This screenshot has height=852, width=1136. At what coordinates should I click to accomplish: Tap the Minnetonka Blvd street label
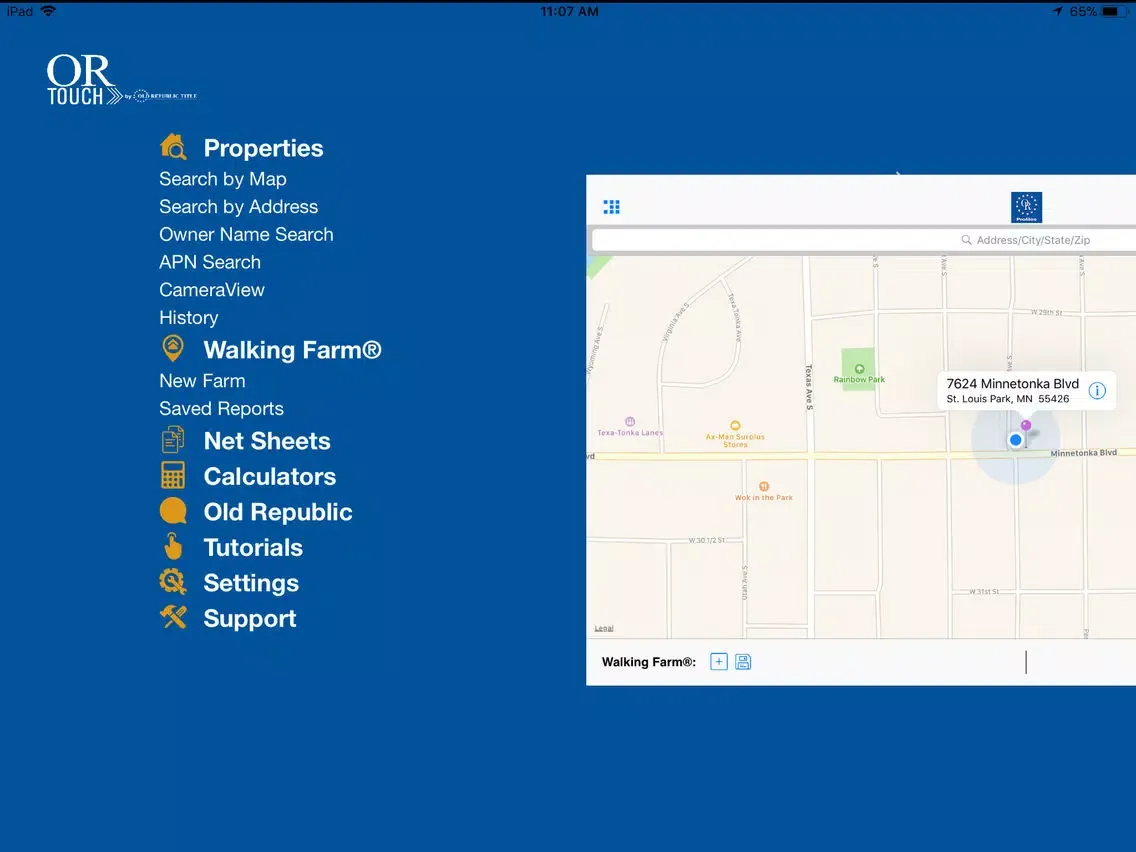(1083, 453)
